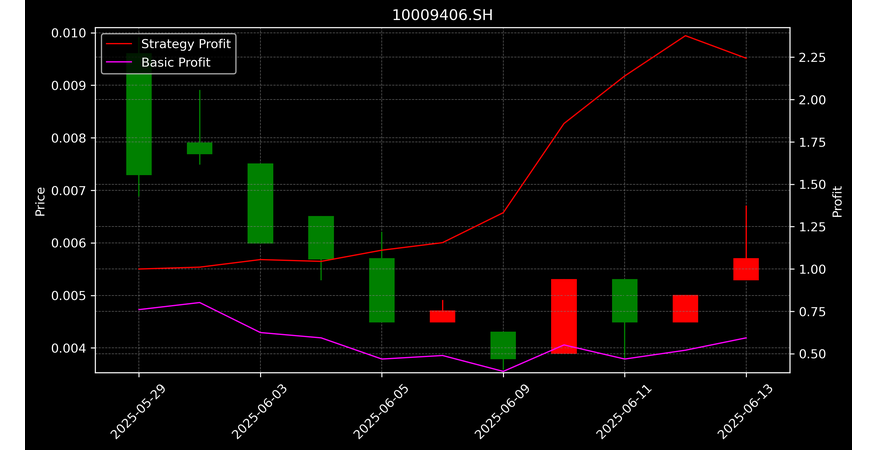
Task: Click the 1.50 profit tick label
Action: pyautogui.click(x=811, y=185)
